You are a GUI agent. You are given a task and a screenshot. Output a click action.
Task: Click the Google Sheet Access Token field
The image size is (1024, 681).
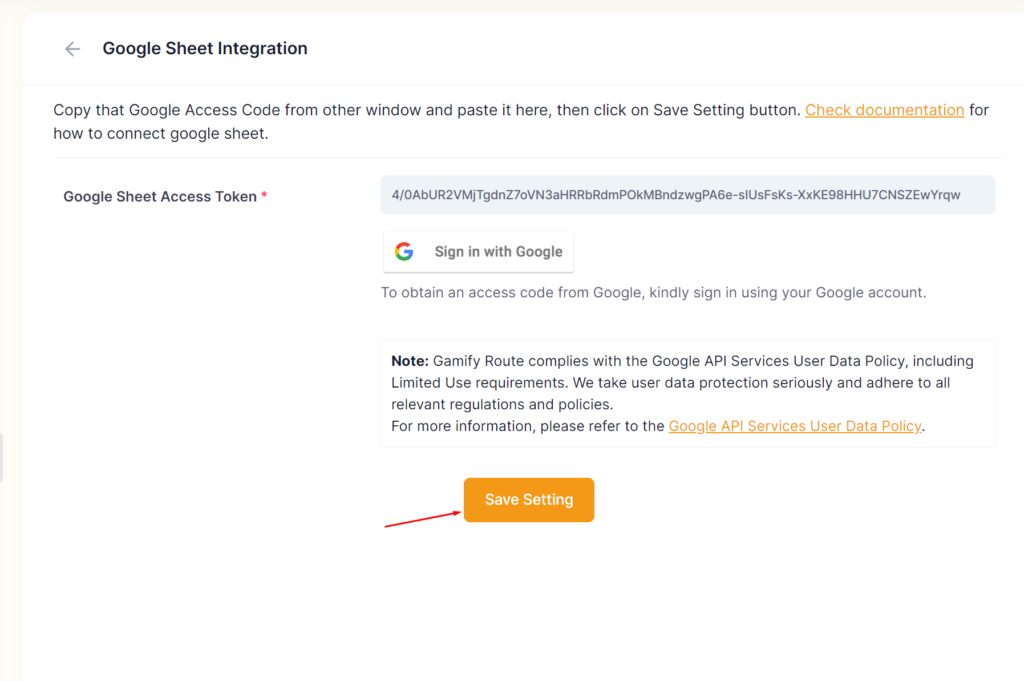688,195
